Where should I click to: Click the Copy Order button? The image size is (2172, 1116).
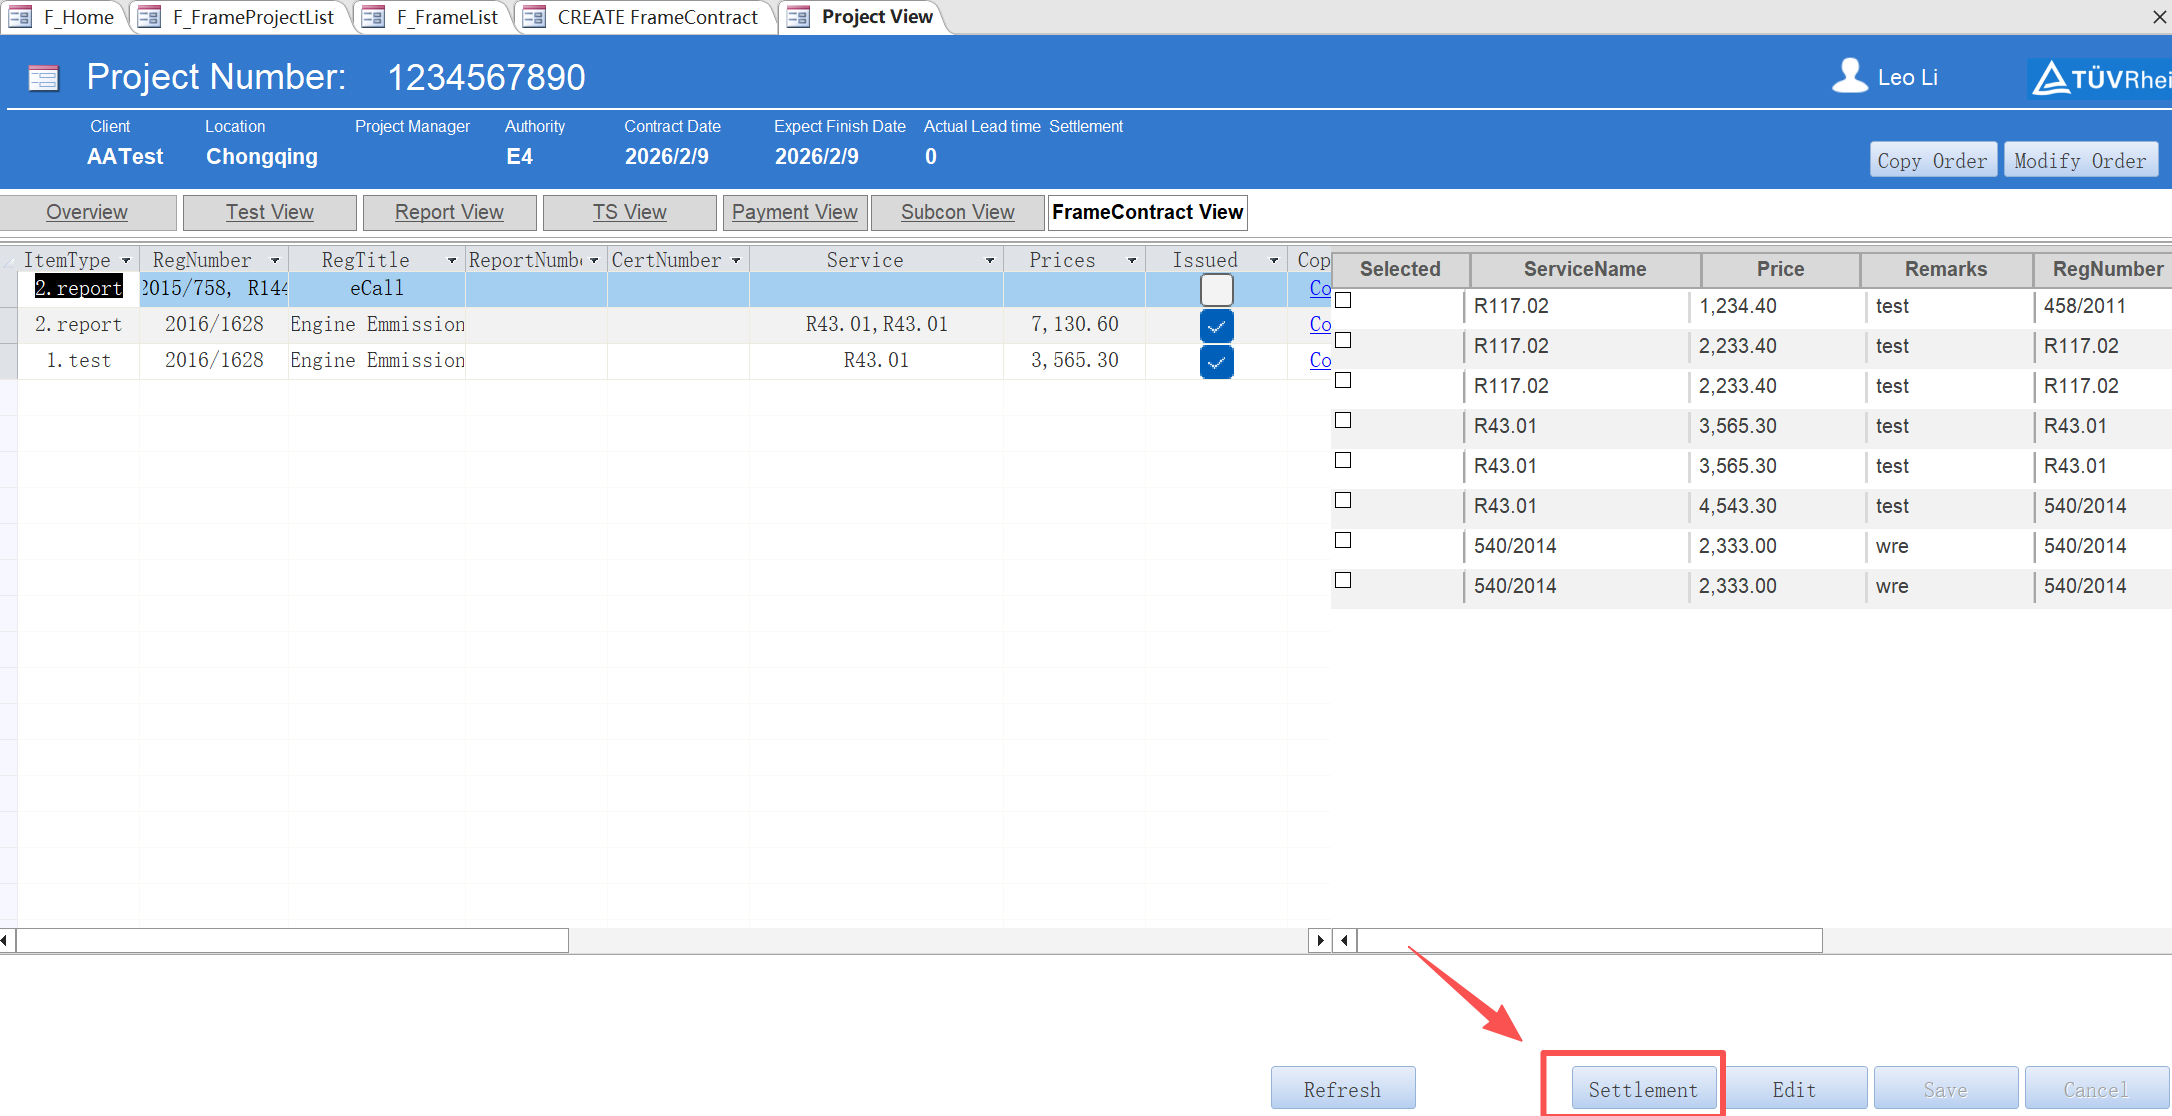tap(1932, 160)
